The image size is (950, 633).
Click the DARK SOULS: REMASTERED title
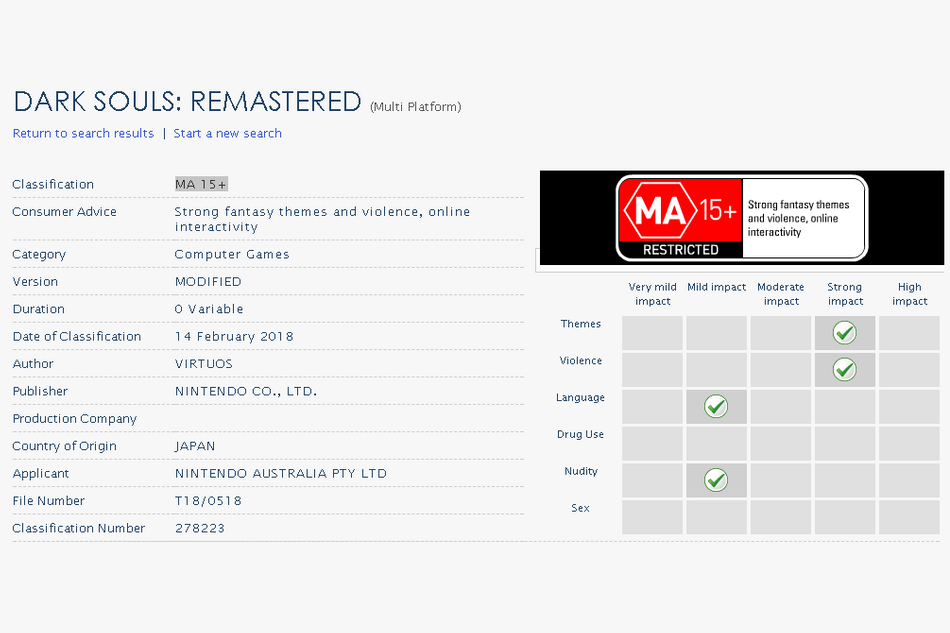click(187, 101)
